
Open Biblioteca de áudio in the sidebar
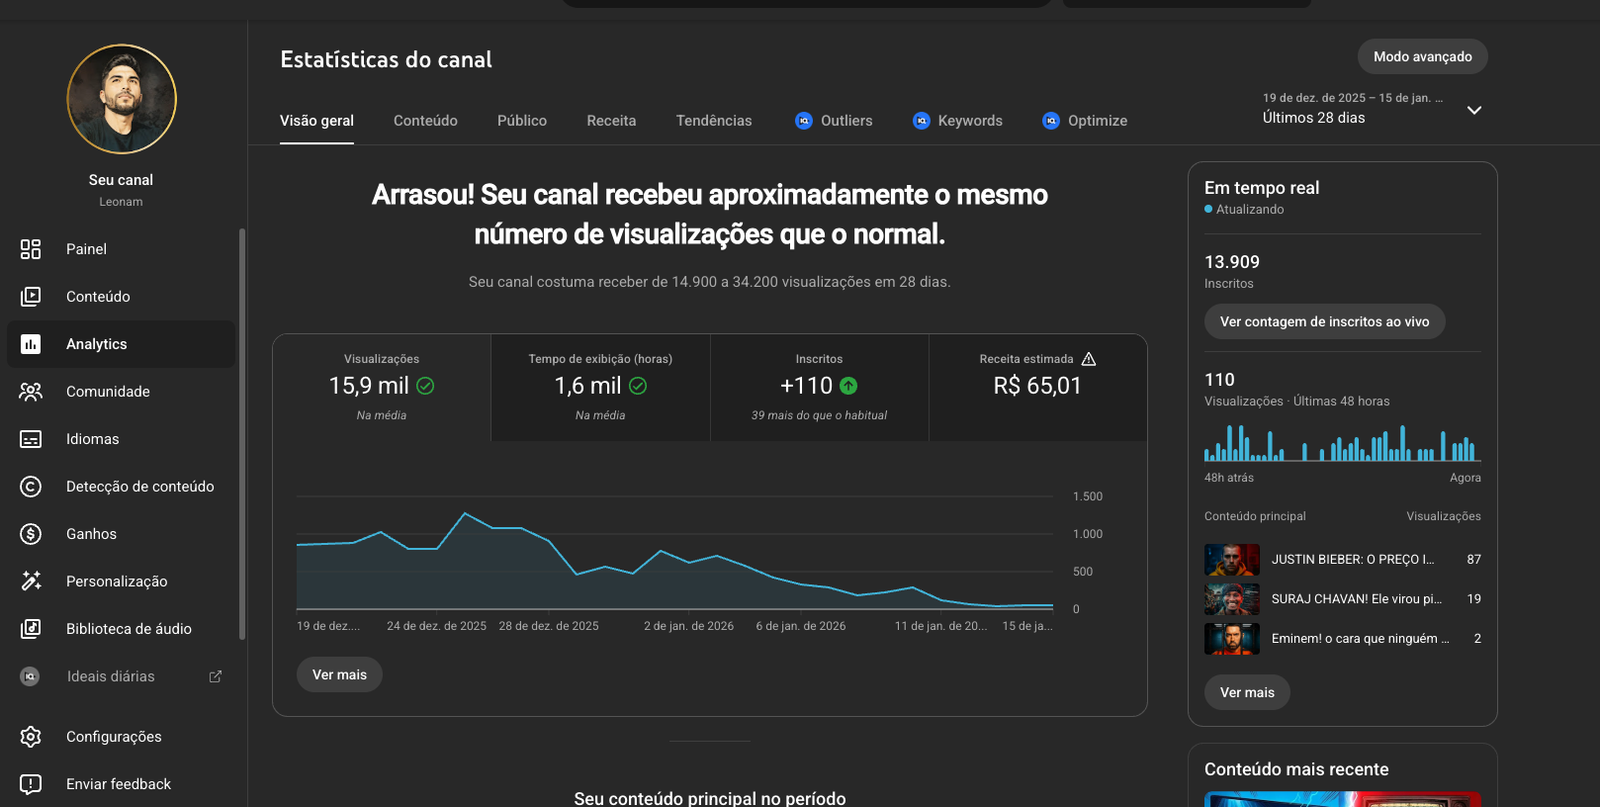(121, 629)
